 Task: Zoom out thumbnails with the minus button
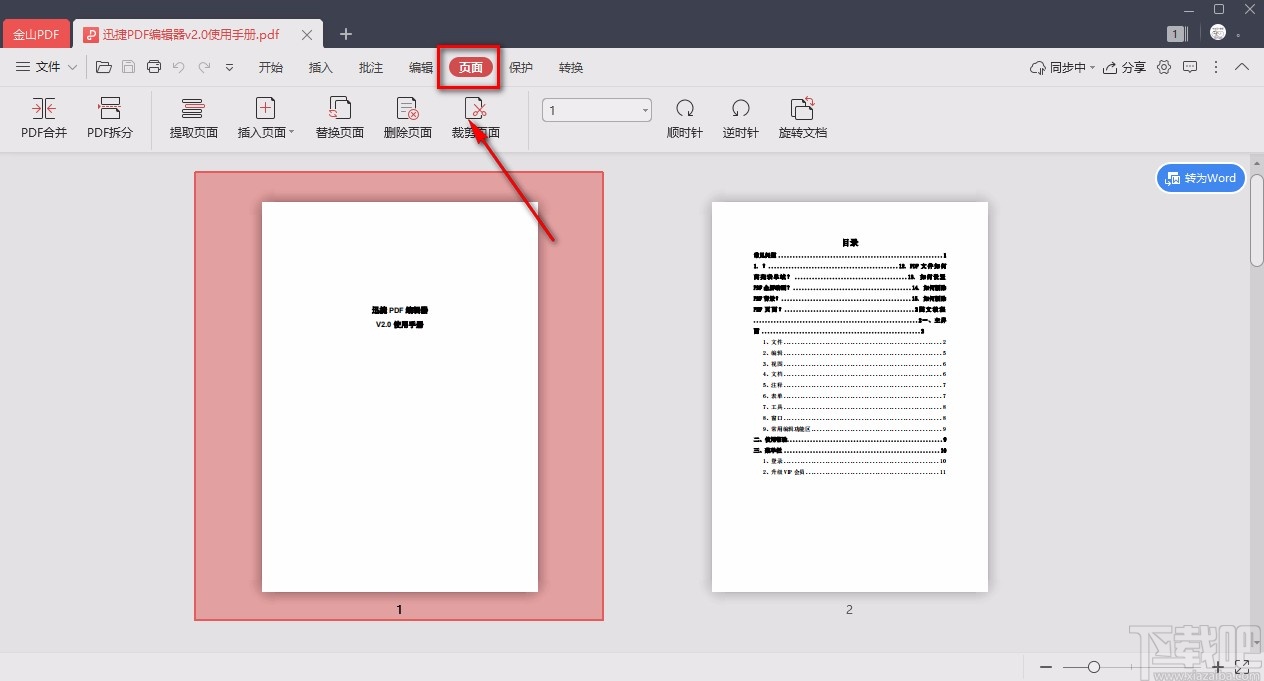point(1046,667)
